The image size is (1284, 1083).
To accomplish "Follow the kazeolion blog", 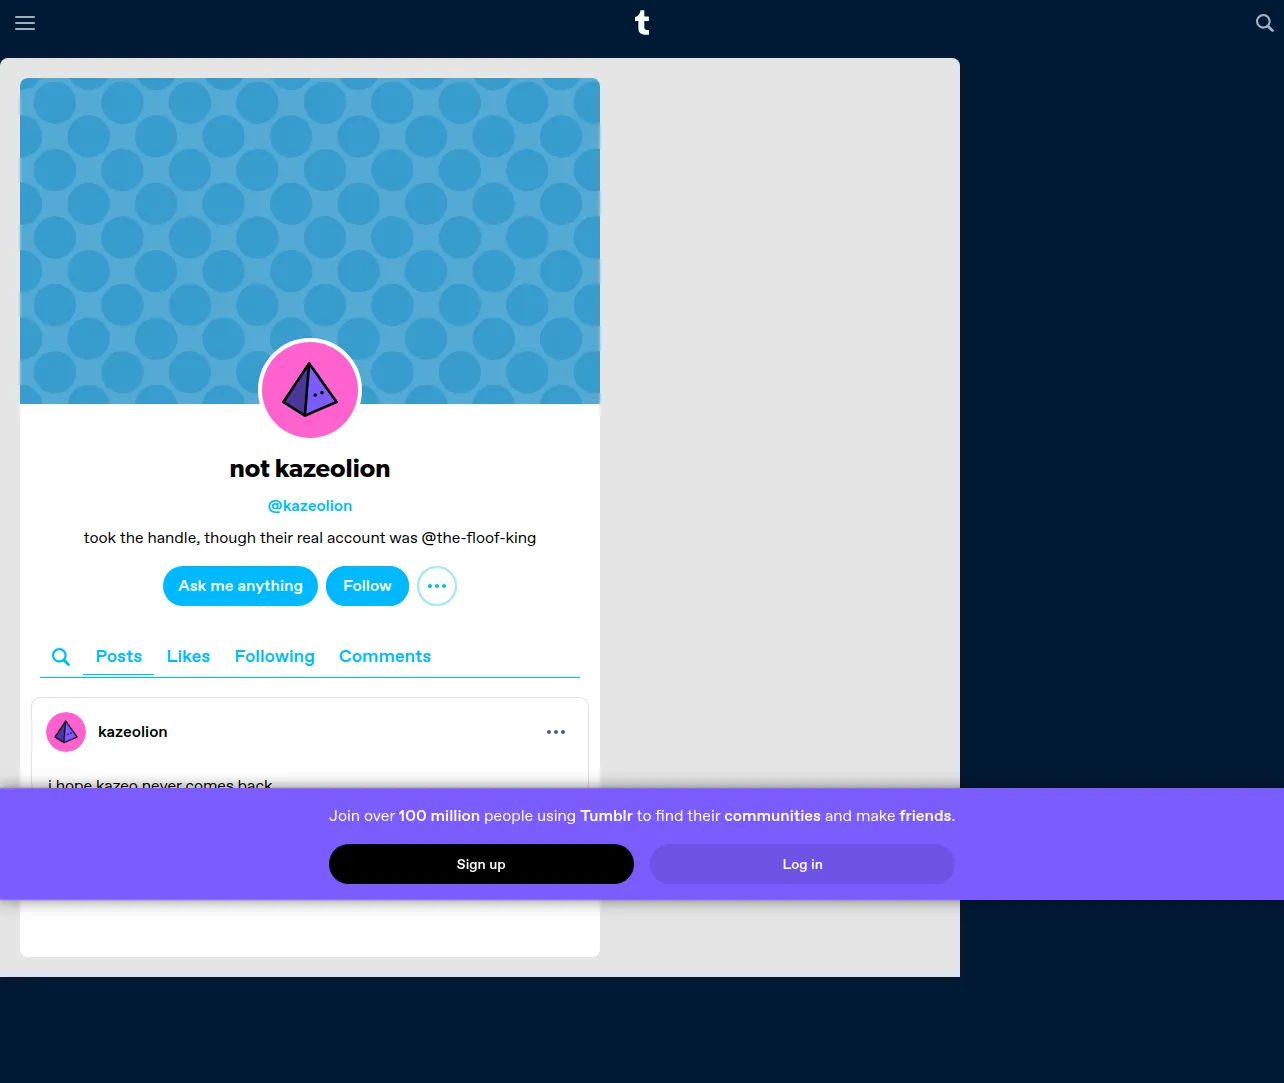I will (367, 586).
